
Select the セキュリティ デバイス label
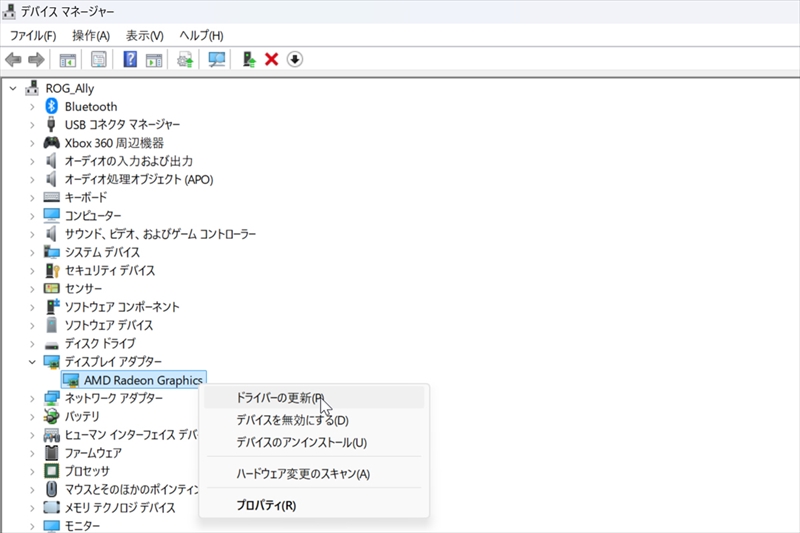pos(110,270)
